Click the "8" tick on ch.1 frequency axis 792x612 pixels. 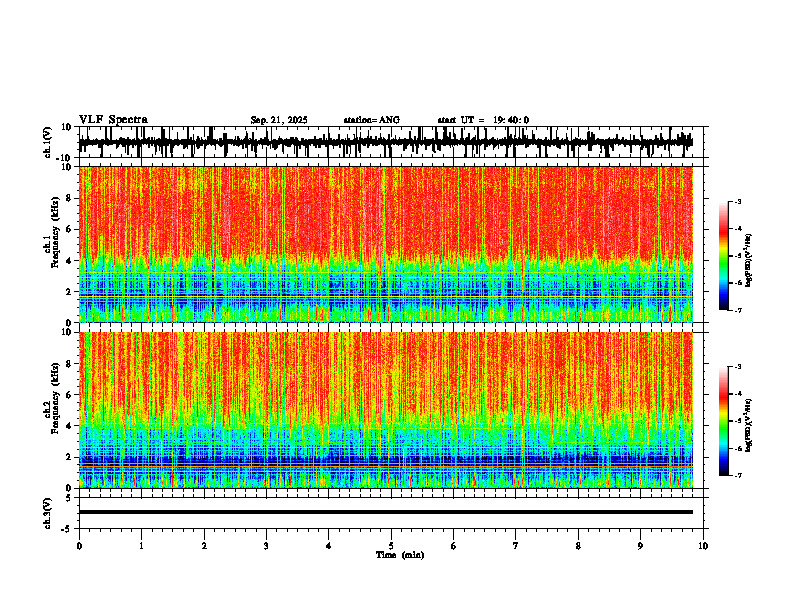(70, 198)
